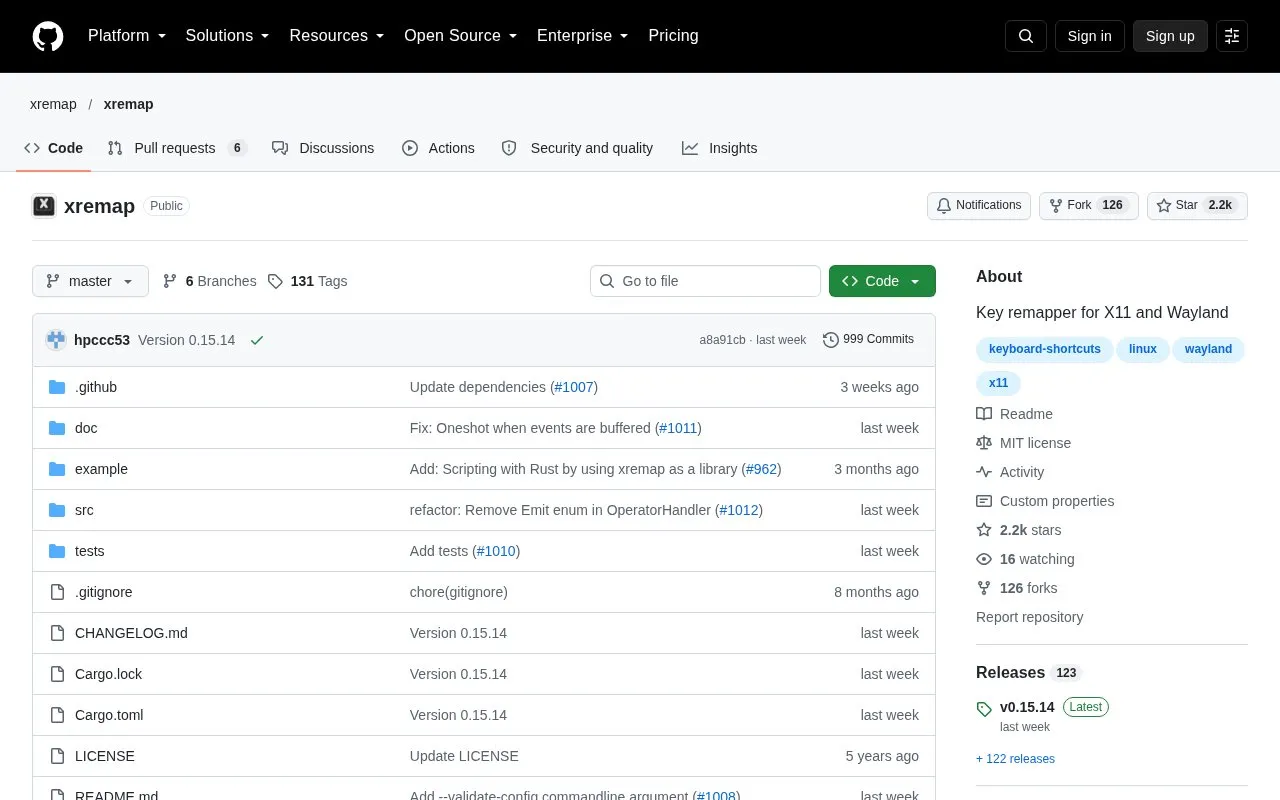Star the xremap repository
Screen dimensions: 1280x800
(x=1197, y=205)
